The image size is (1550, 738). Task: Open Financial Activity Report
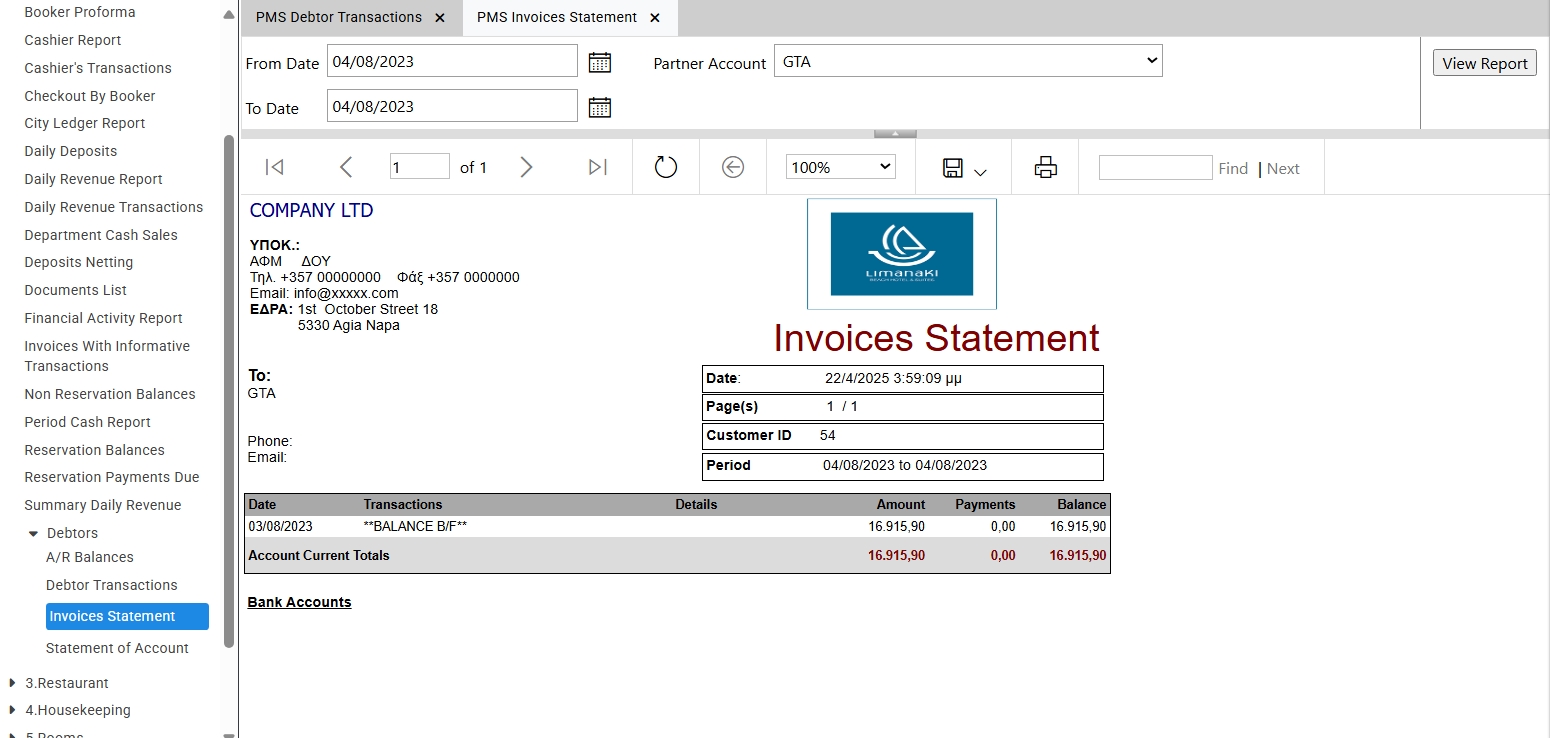pos(104,318)
